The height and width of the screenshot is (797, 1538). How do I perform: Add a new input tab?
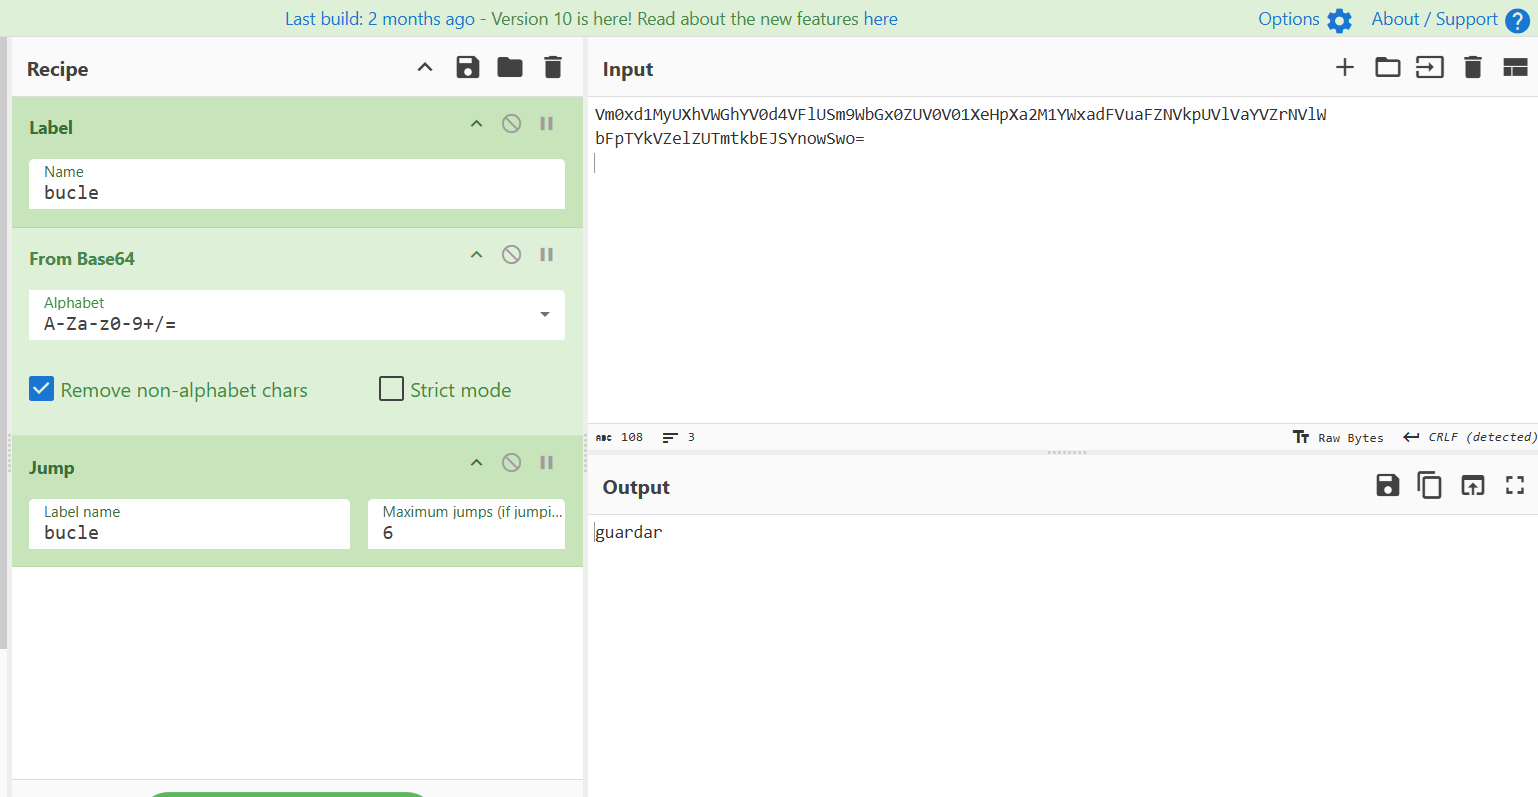[x=1345, y=68]
